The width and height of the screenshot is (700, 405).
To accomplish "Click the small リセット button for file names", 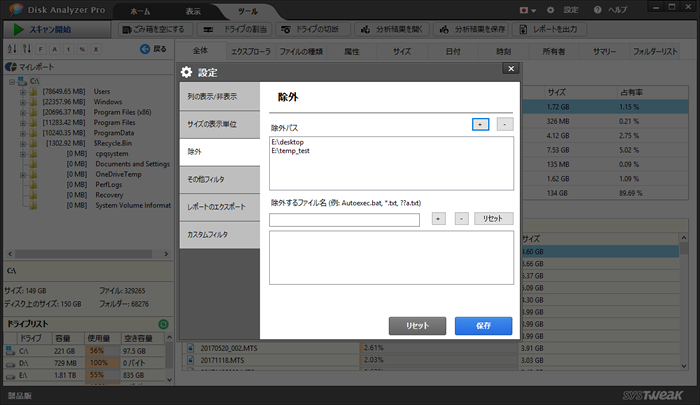I will pos(493,218).
